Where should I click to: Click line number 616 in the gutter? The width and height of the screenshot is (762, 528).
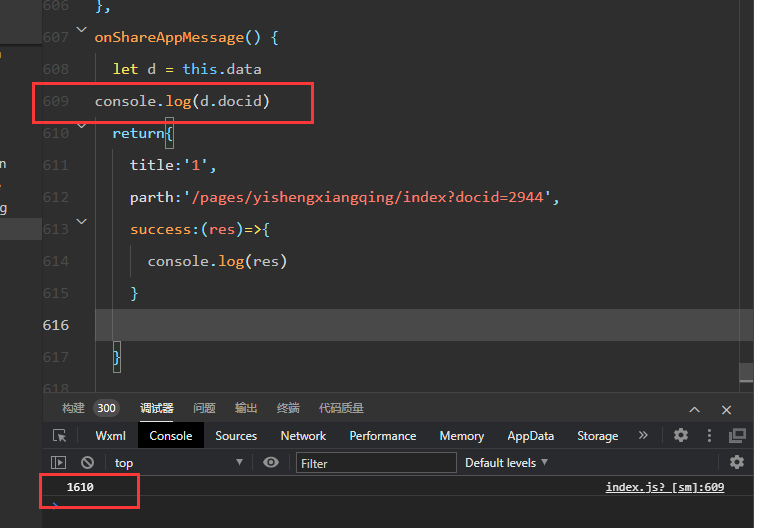click(56, 325)
